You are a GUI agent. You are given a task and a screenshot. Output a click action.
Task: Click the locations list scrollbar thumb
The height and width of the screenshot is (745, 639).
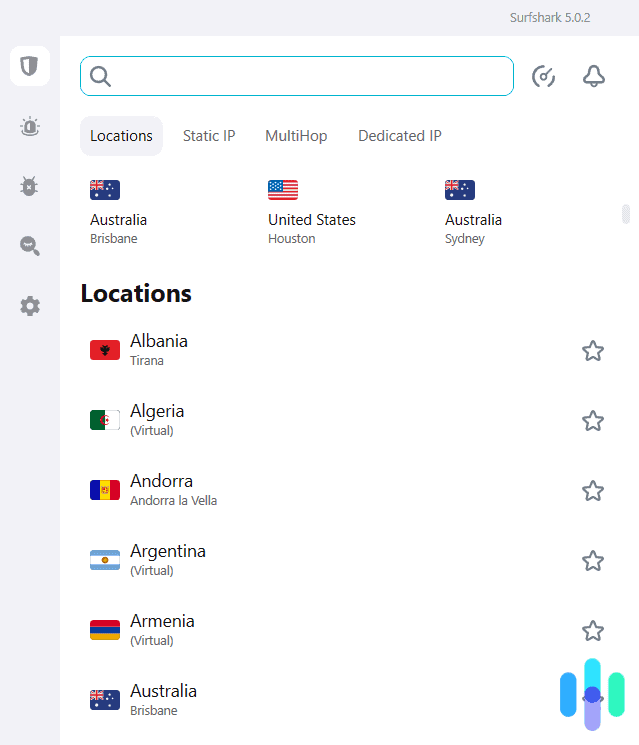[x=626, y=214]
